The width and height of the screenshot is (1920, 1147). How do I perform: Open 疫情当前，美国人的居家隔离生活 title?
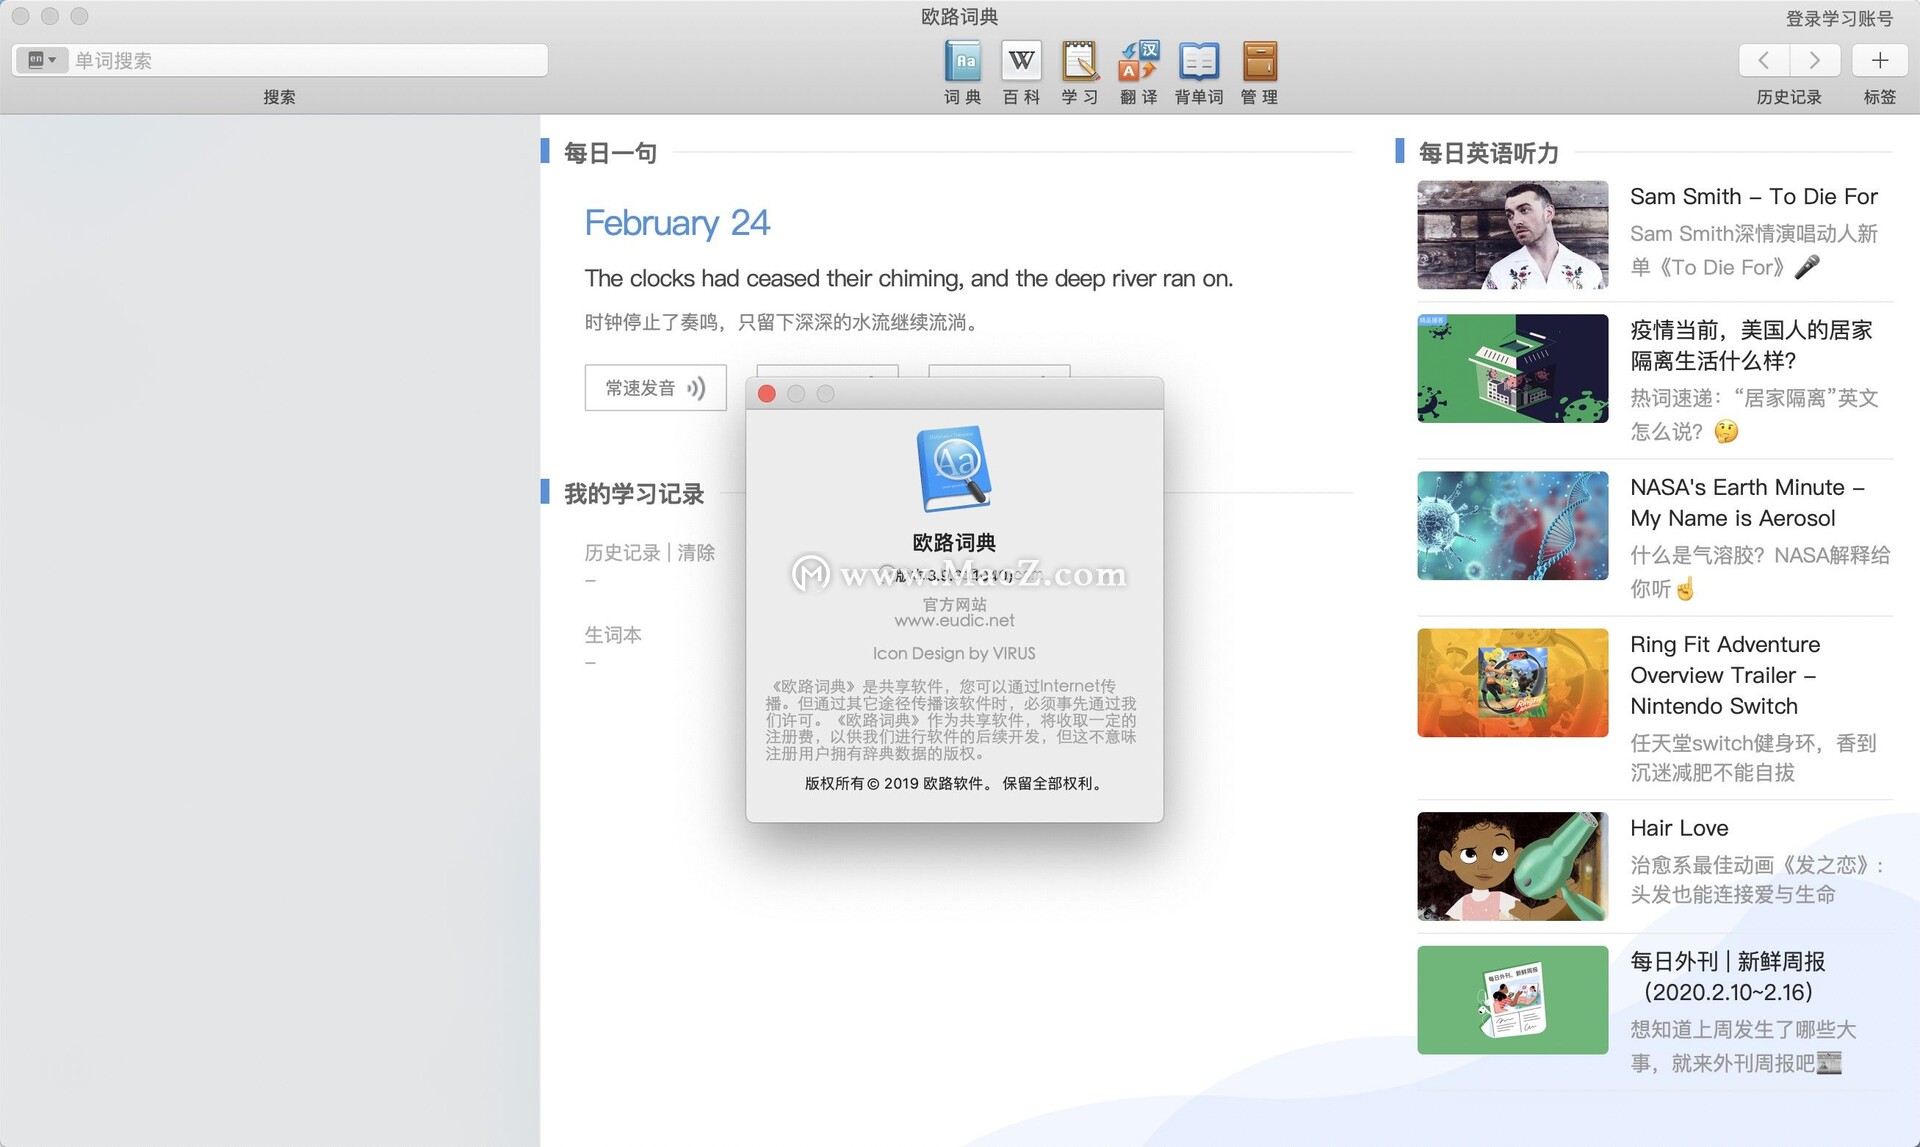coord(1751,345)
